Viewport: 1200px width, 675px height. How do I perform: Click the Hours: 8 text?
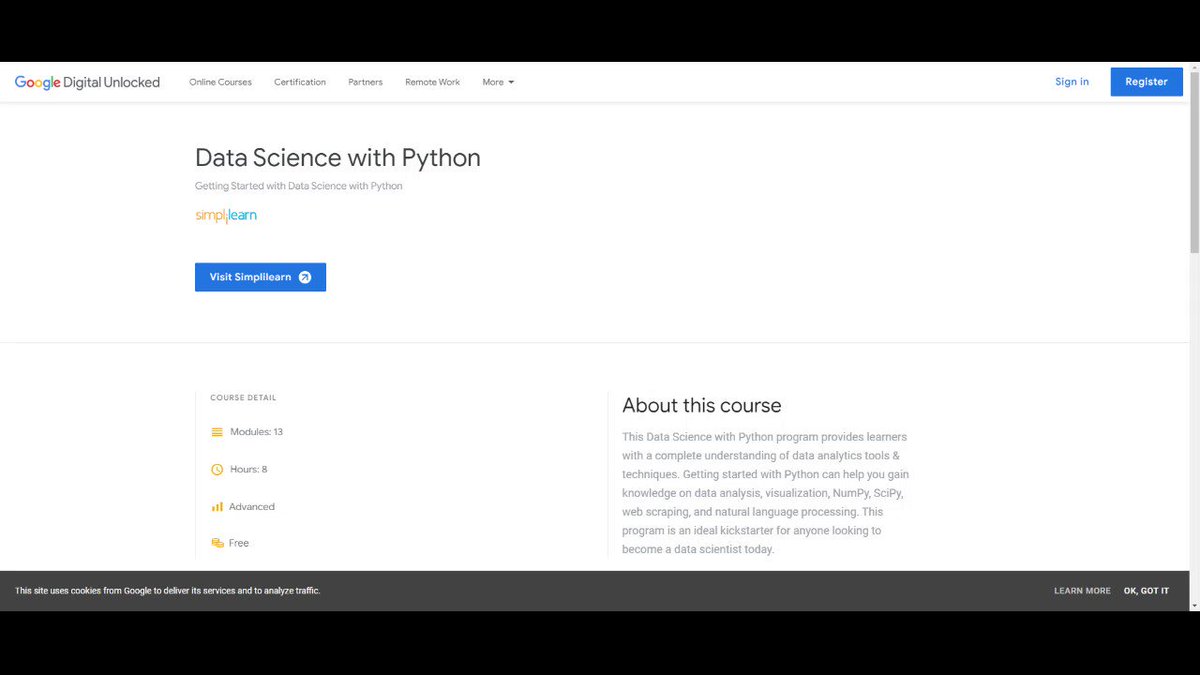coord(249,469)
